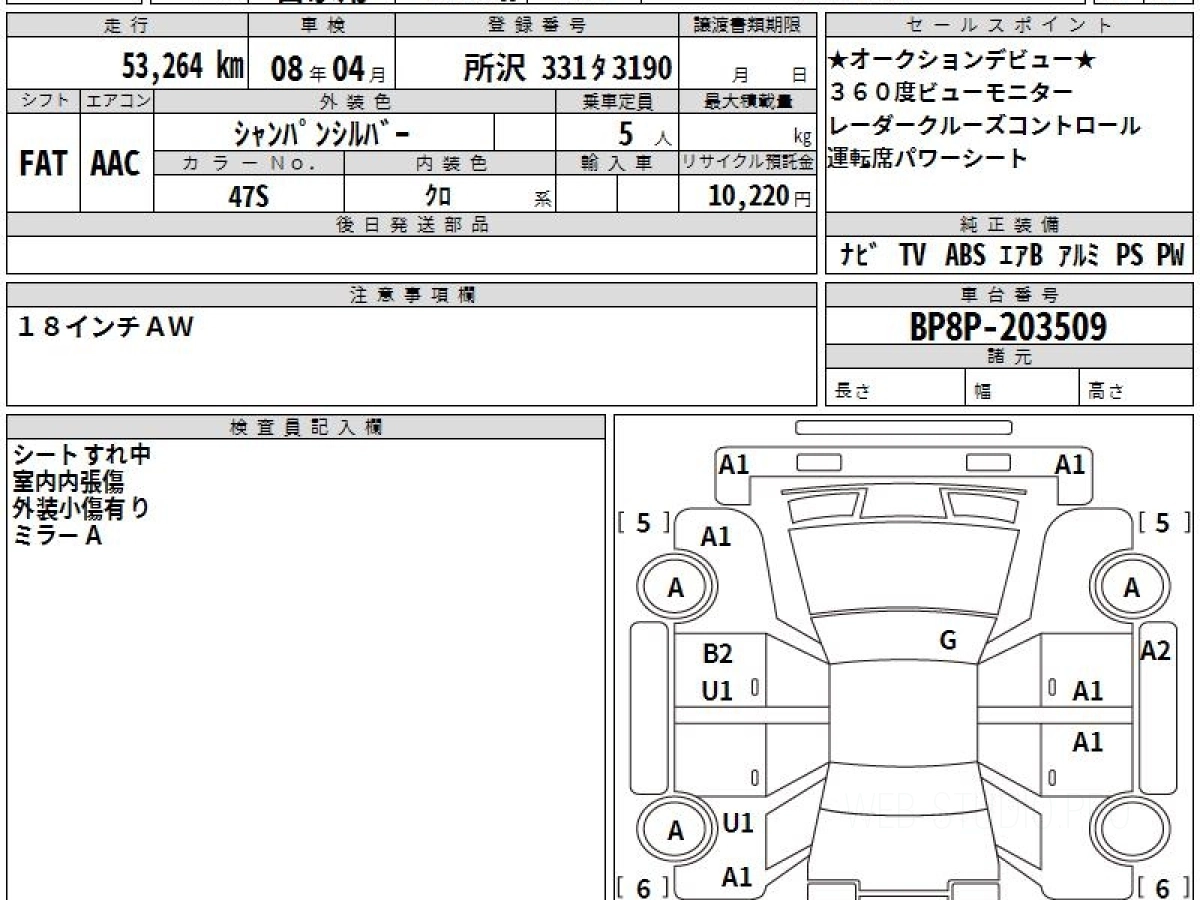Select the エアB equipment label

pos(1021,255)
